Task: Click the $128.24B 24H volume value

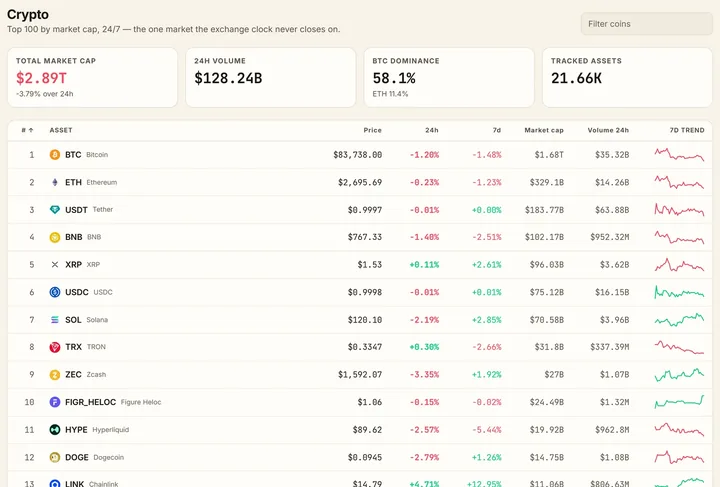Action: 228,78
